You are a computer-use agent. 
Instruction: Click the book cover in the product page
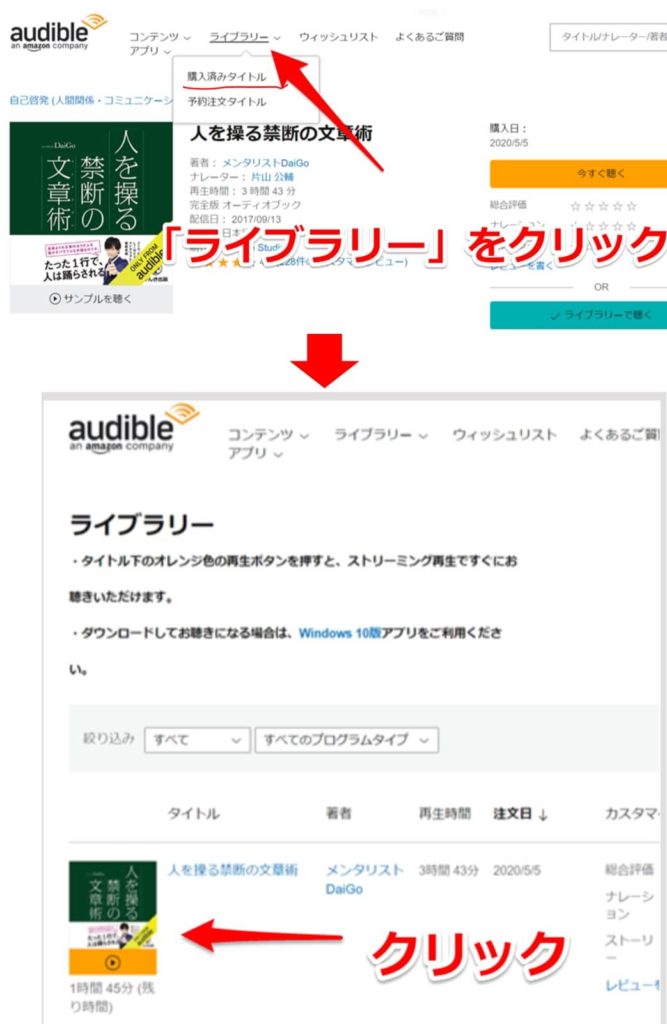(x=91, y=203)
